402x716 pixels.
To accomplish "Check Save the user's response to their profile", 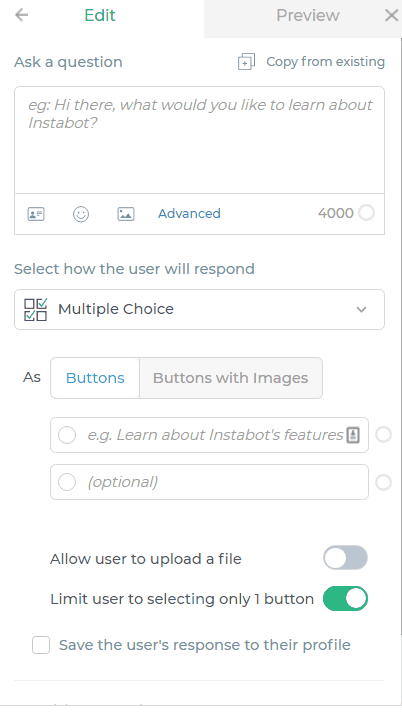I will click(41, 645).
